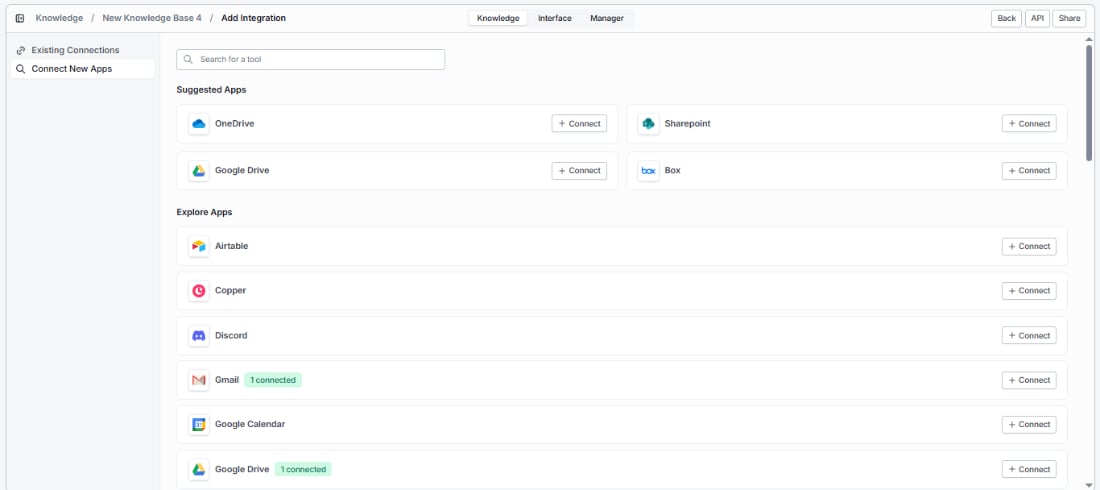Click the Airtable app icon
Viewport: 1100px width, 490px height.
tap(199, 246)
